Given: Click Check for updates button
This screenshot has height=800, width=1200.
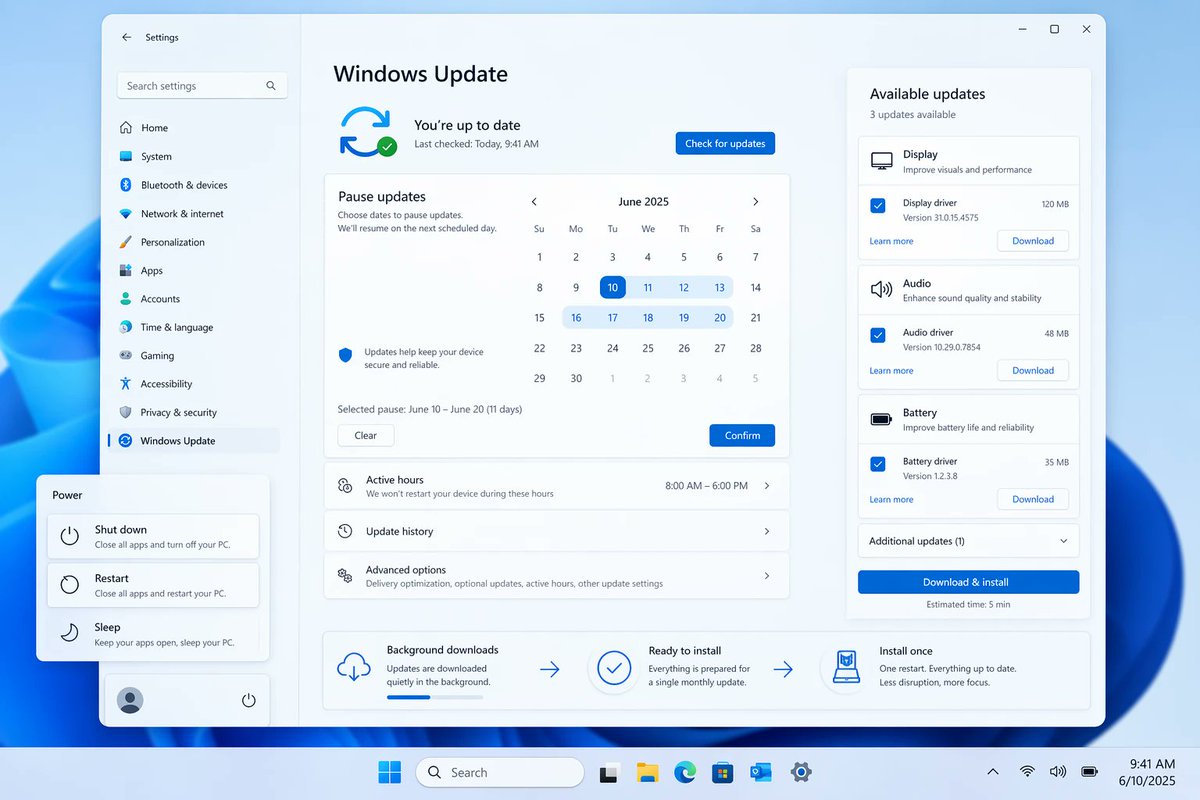Looking at the screenshot, I should (x=725, y=144).
